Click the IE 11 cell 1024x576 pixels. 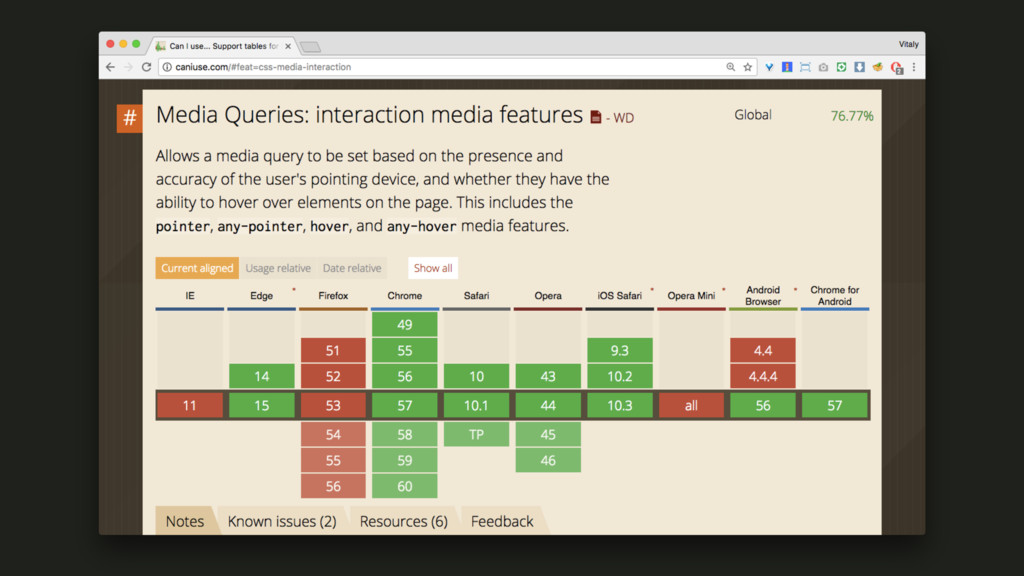click(190, 406)
